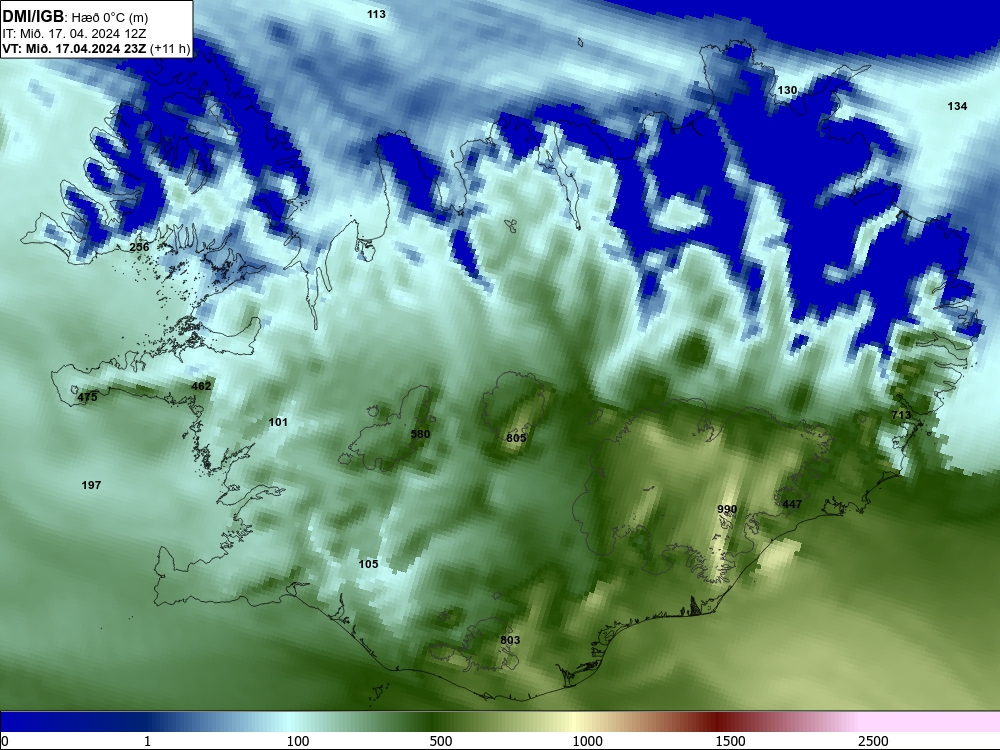Click the 447 value label on the map
Image resolution: width=1000 pixels, height=750 pixels.
point(791,504)
